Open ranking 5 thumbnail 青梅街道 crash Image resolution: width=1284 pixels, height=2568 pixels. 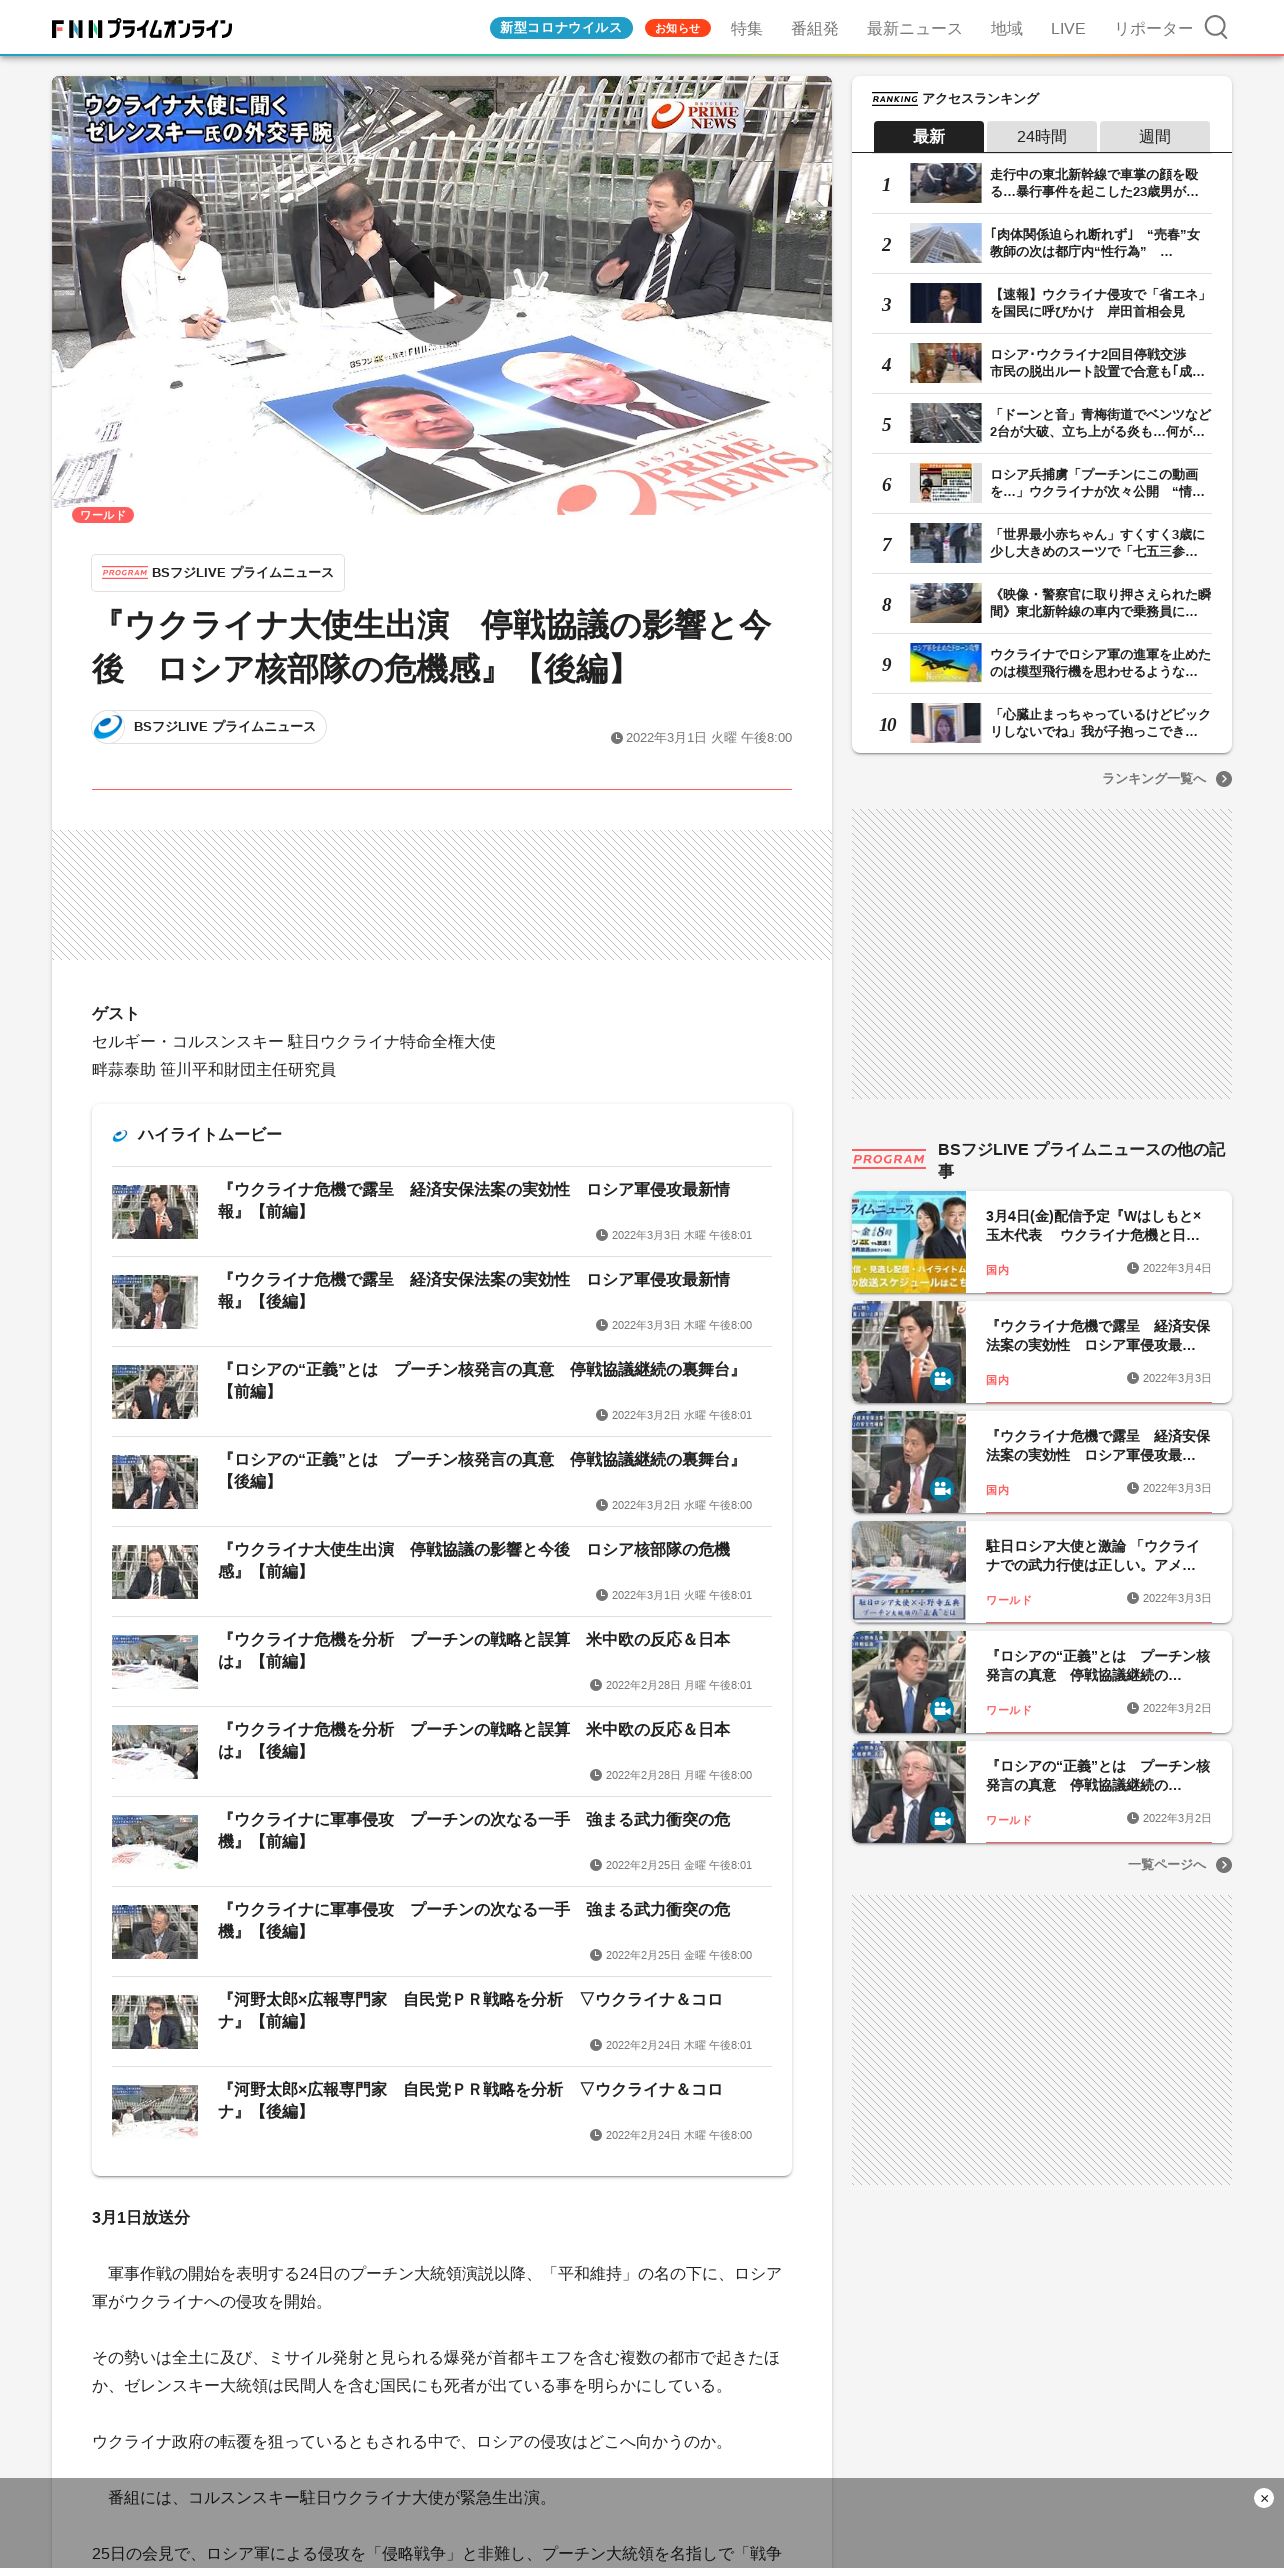click(945, 423)
